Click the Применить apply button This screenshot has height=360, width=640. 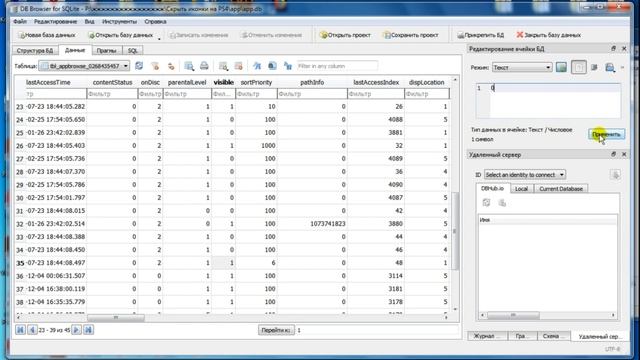606,134
